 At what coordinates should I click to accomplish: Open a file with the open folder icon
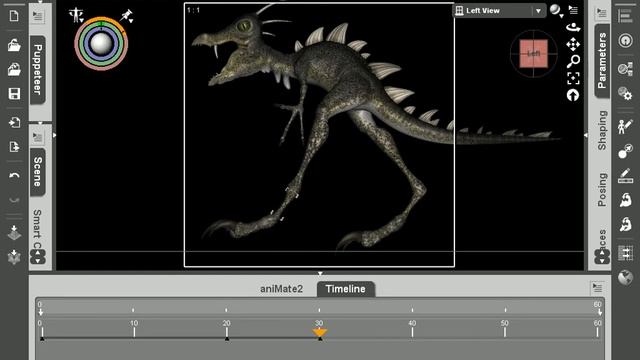tap(14, 45)
